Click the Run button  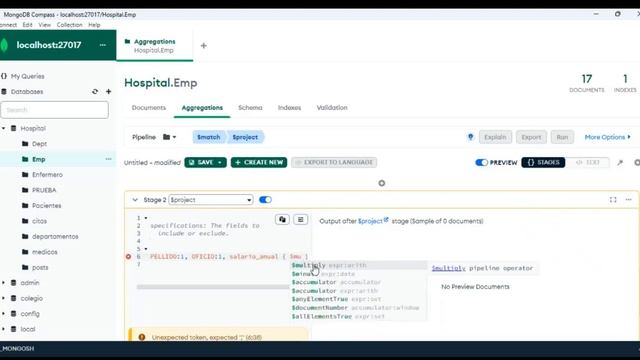562,137
